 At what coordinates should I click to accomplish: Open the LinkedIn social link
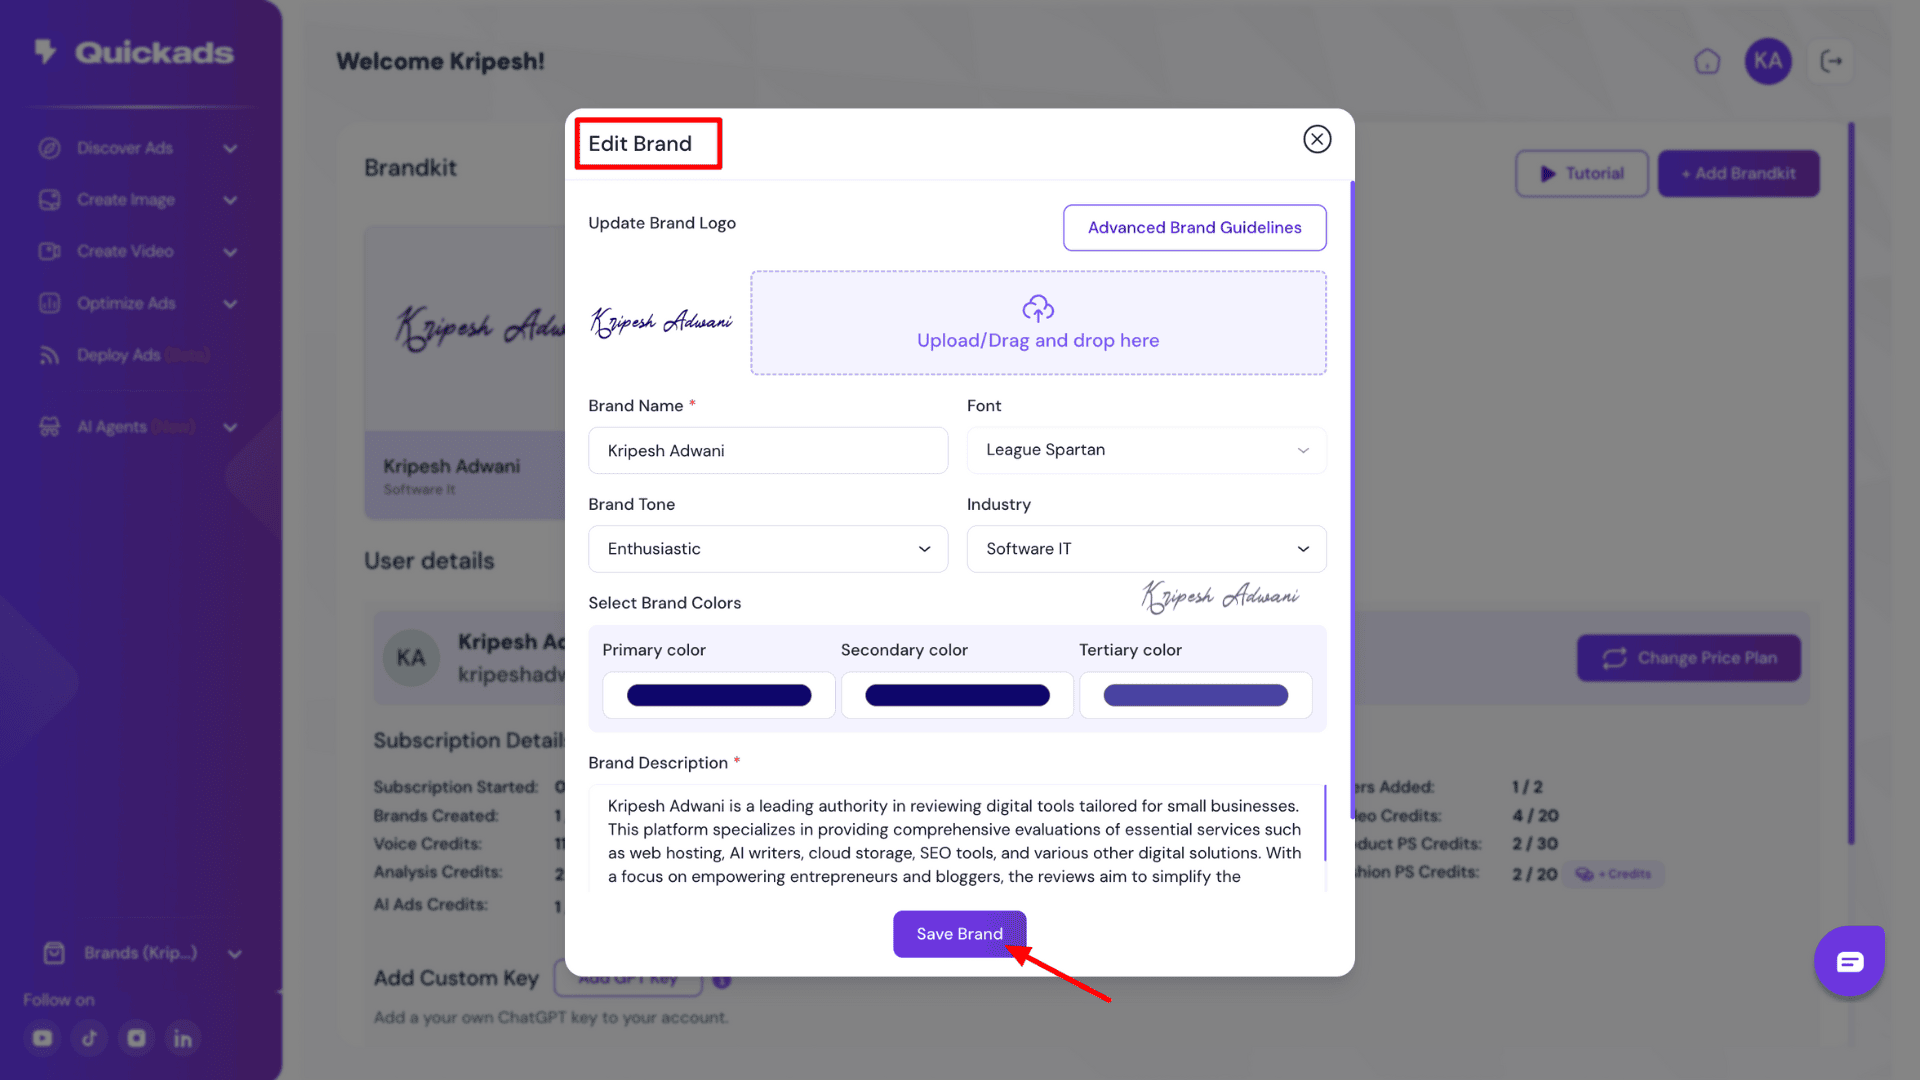tap(183, 1038)
